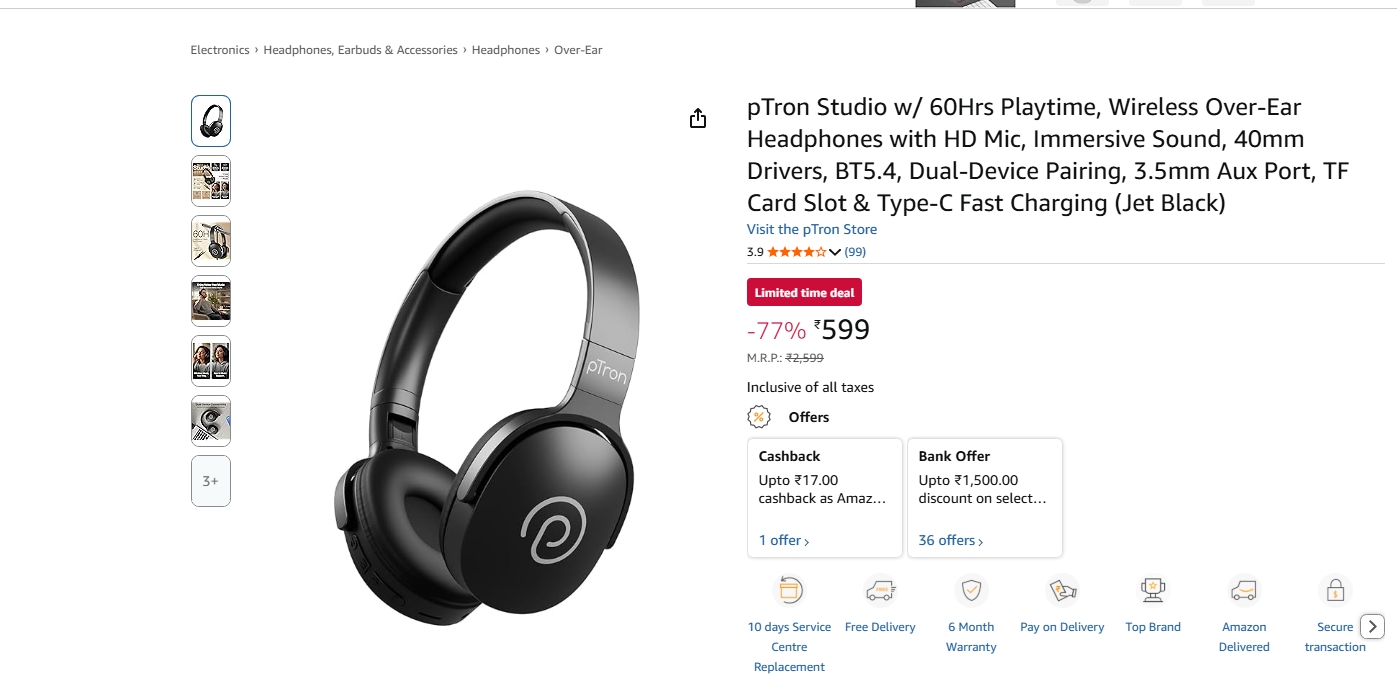
Task: Expand the star rating dropdown arrow
Action: (835, 252)
